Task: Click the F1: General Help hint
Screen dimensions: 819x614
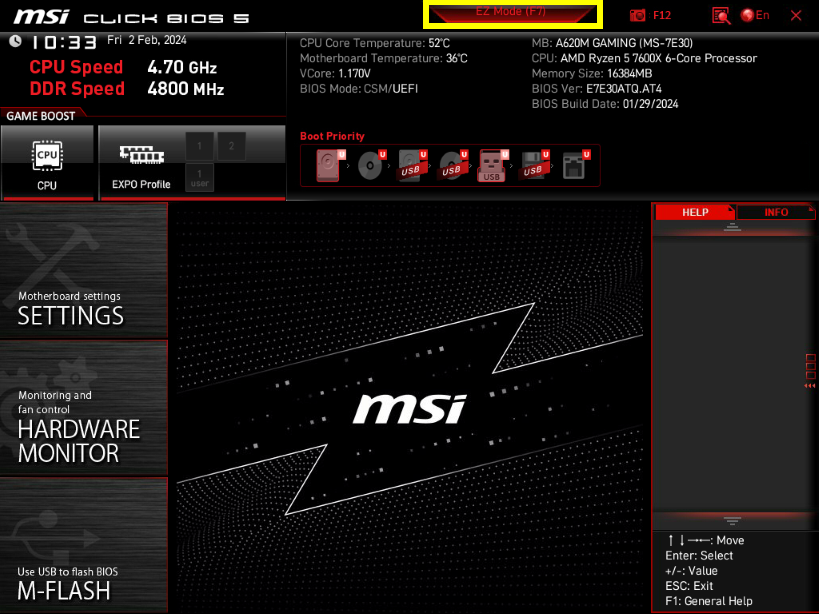Action: [x=709, y=601]
